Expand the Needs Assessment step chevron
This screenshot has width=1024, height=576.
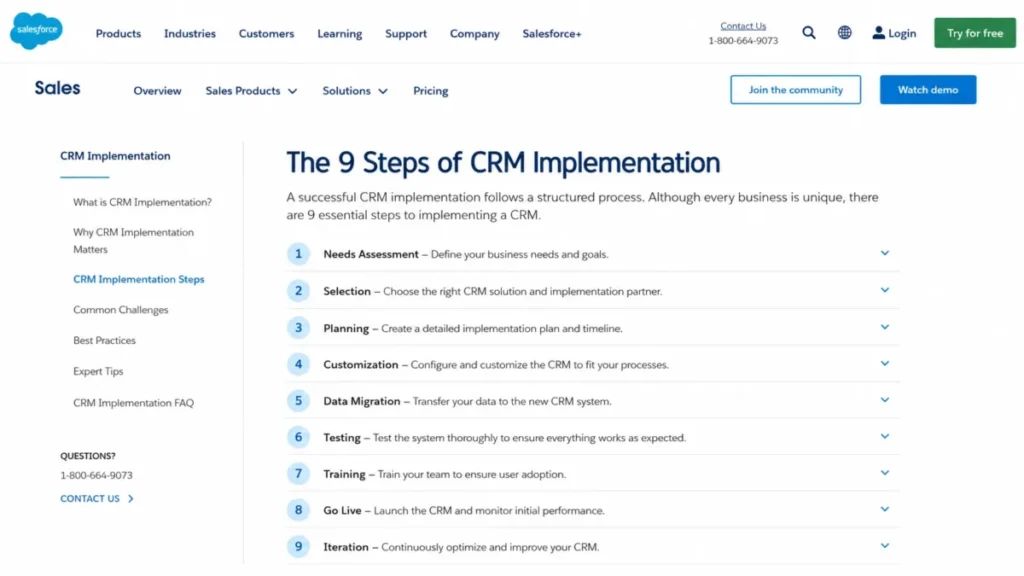pyautogui.click(x=884, y=253)
